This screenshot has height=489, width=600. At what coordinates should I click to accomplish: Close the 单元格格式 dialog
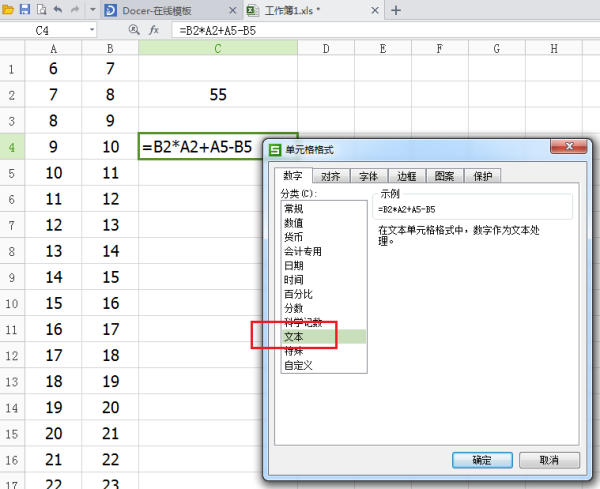[x=569, y=146]
